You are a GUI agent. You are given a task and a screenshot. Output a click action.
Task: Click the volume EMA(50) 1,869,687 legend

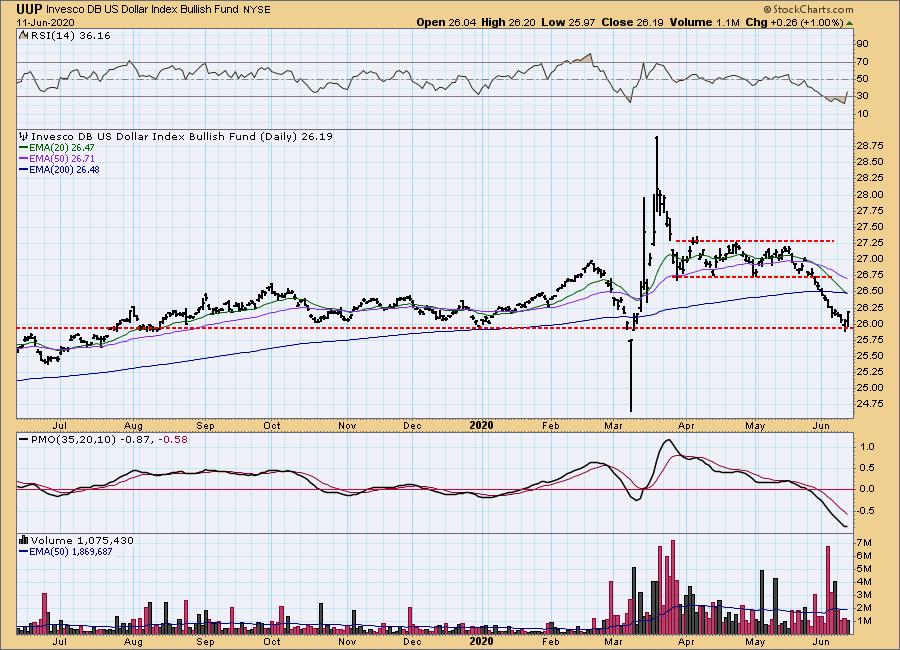click(x=65, y=551)
